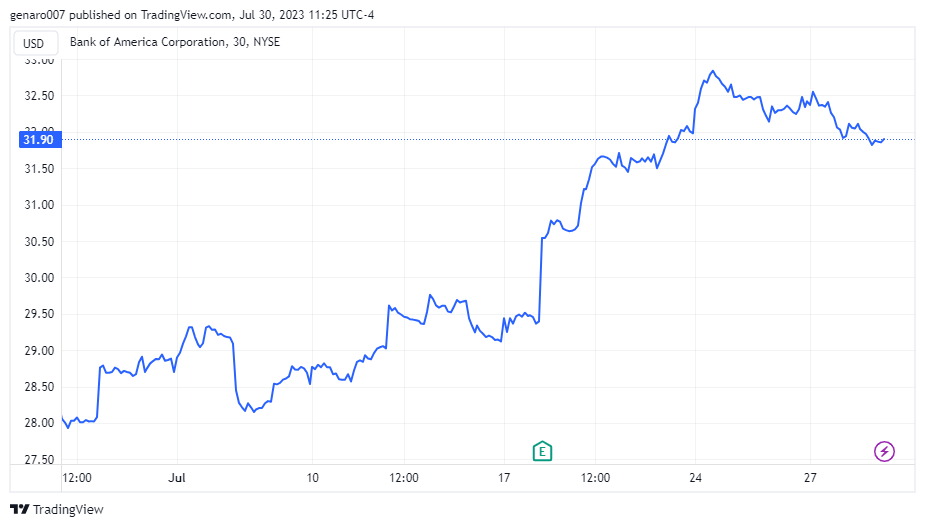This screenshot has height=527, width=925.
Task: Click the TradingView logo at bottom
Action: pos(57,509)
